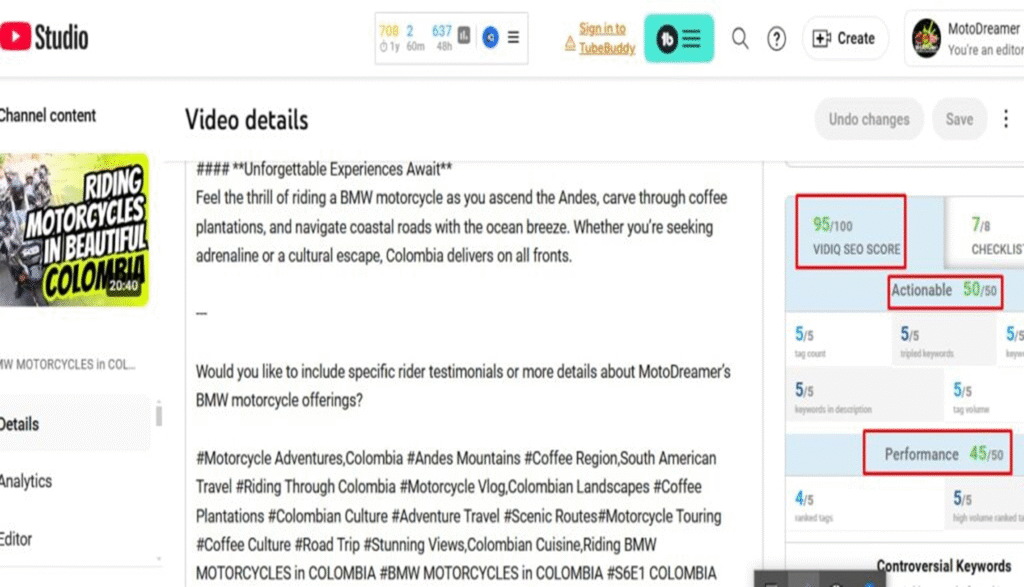Image resolution: width=1024 pixels, height=587 pixels.
Task: Click the Performance 45/50 score
Action: (938, 452)
